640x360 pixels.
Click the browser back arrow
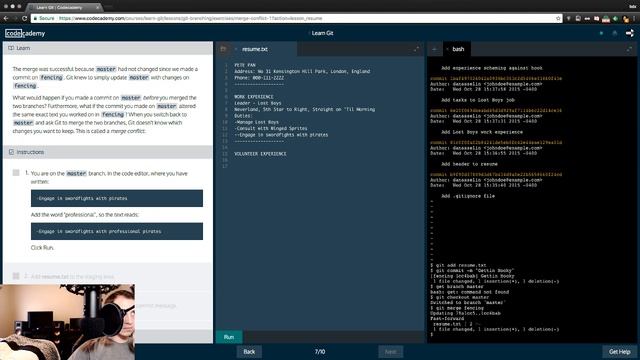coord(6,18)
